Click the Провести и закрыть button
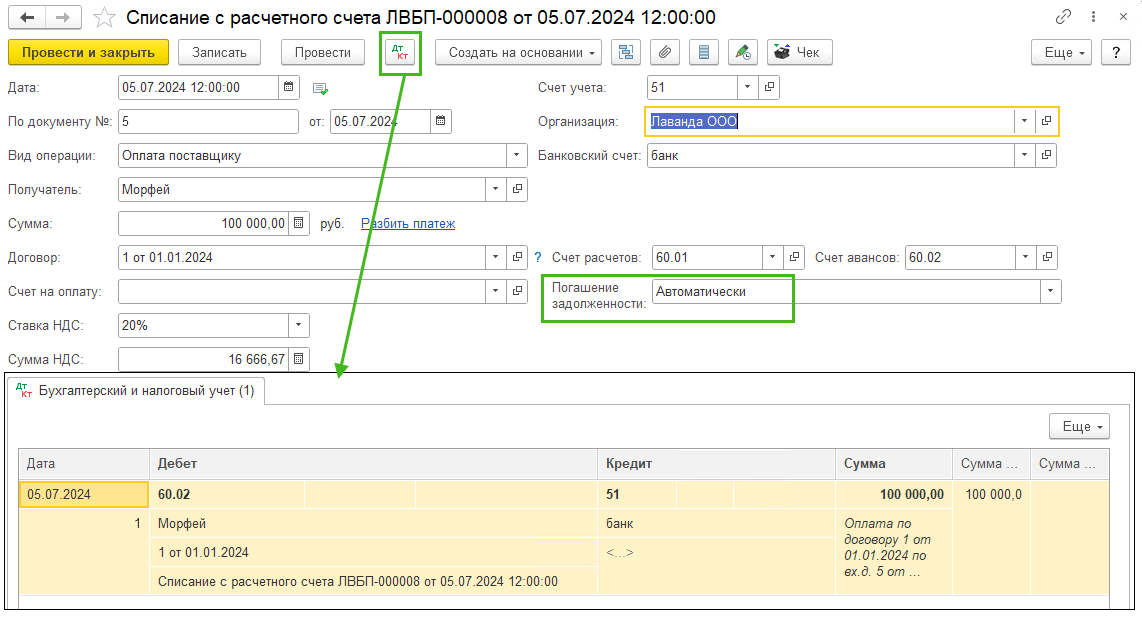 click(x=88, y=52)
